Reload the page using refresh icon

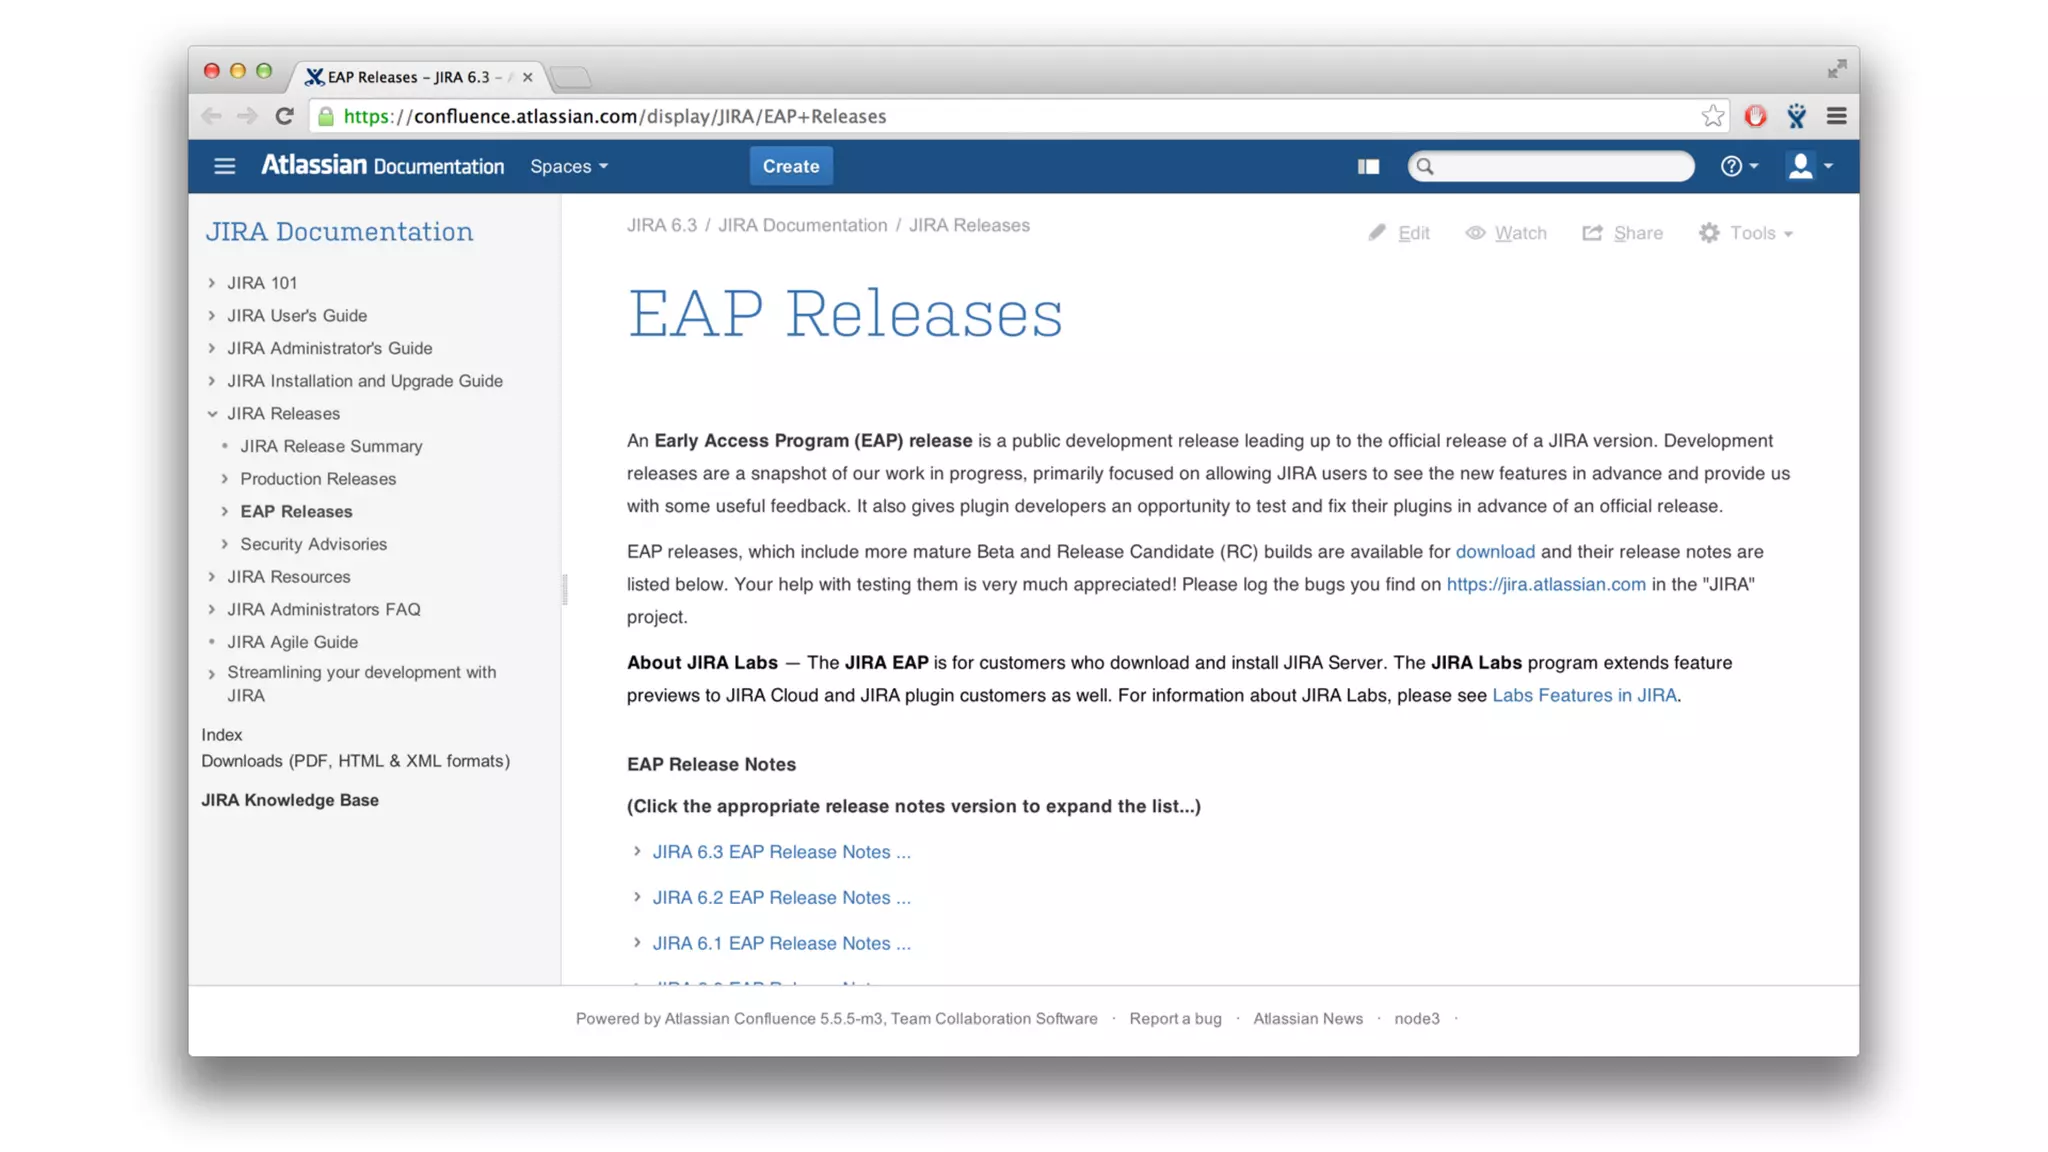285,116
